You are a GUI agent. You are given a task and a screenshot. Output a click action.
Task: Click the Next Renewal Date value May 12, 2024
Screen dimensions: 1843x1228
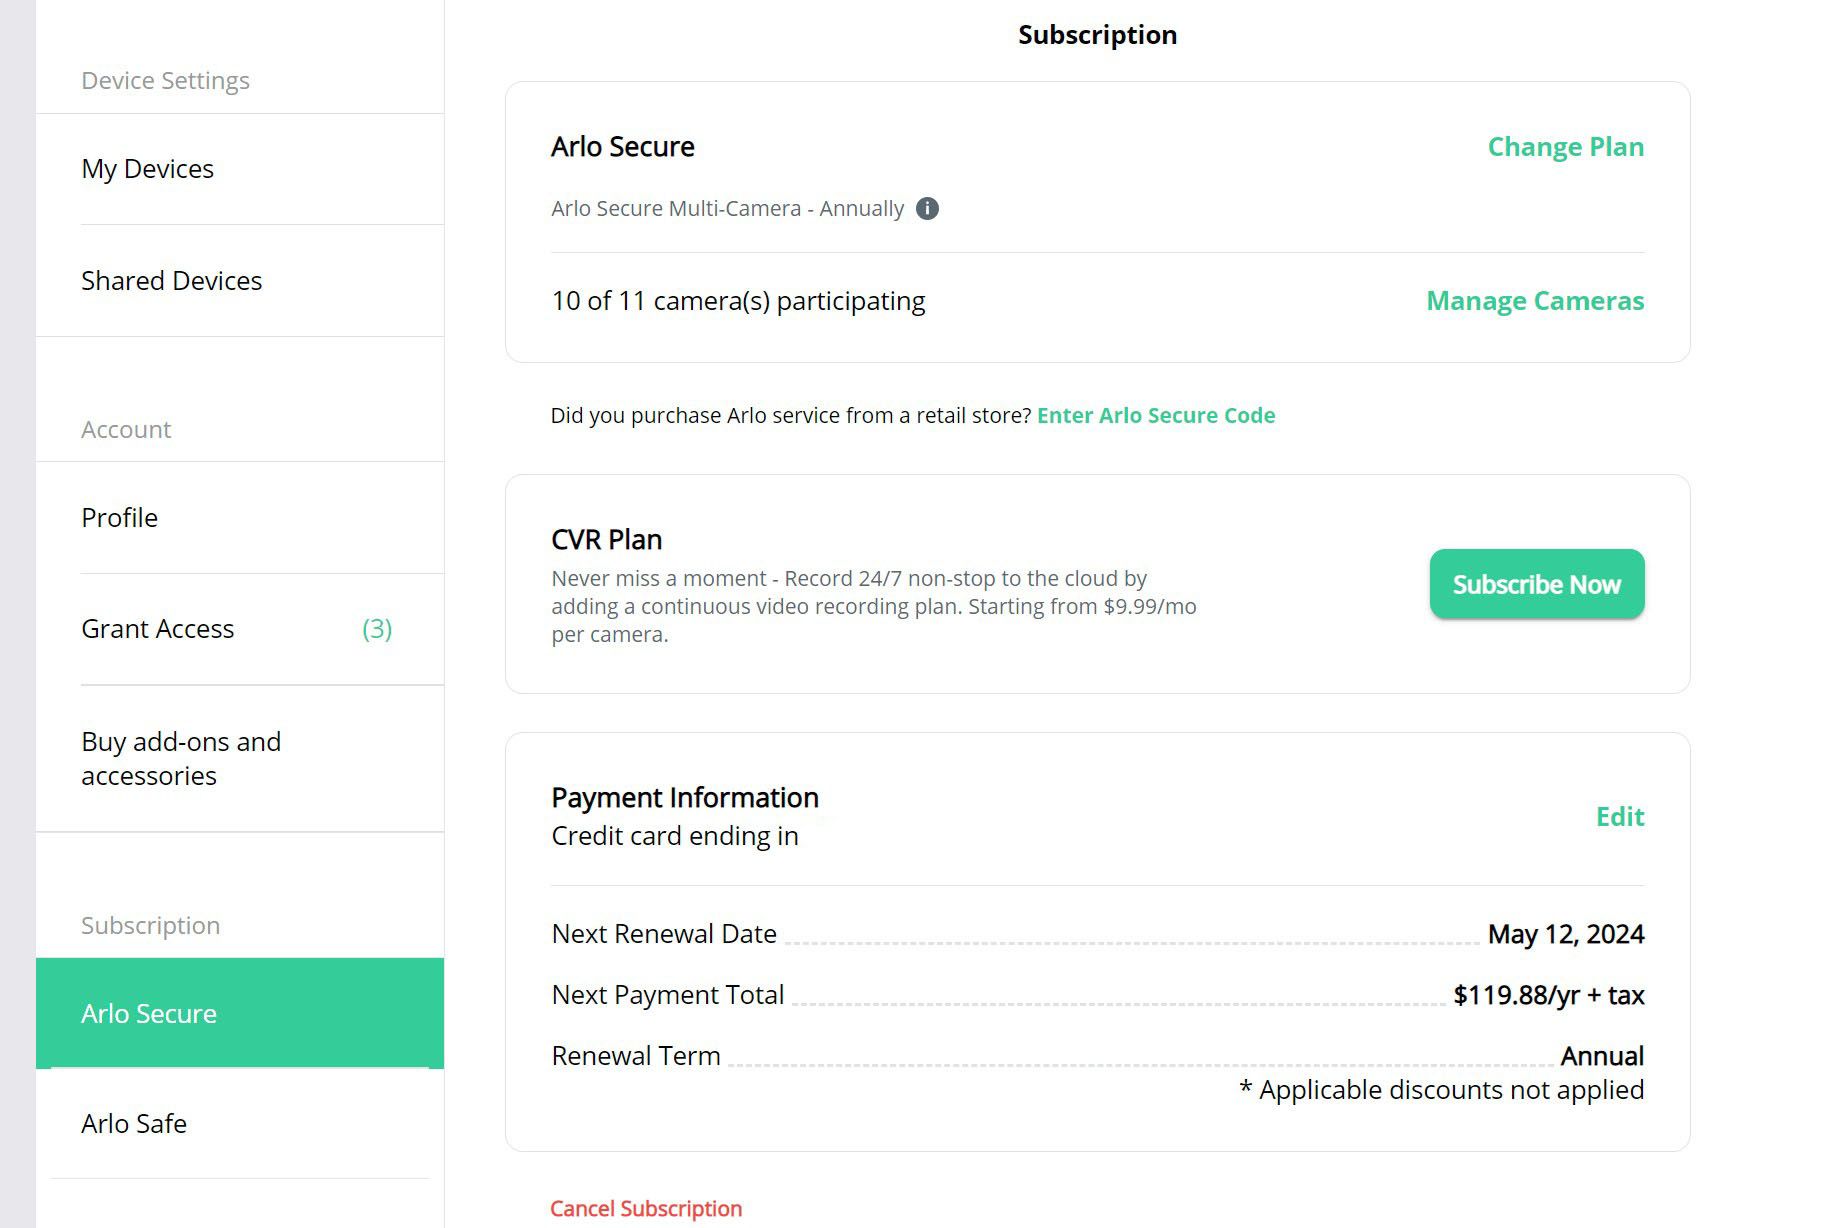[1564, 934]
